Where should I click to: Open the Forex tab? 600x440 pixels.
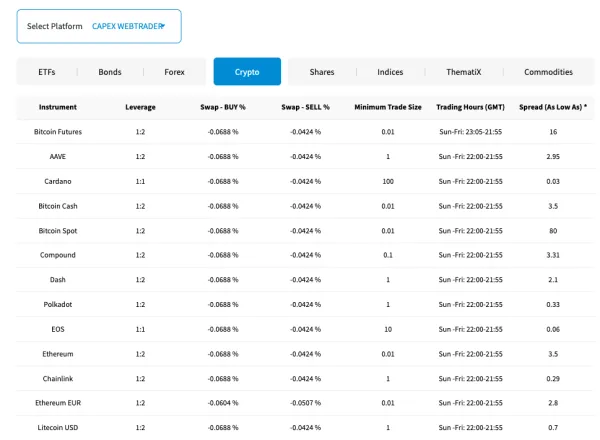pos(174,72)
